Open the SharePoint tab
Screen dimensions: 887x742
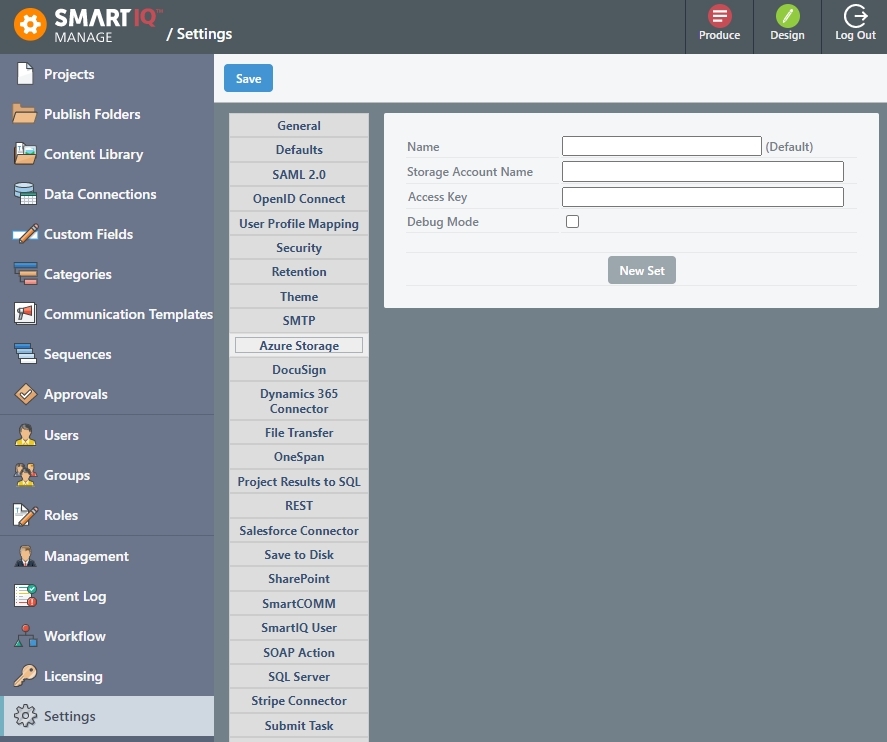point(299,579)
